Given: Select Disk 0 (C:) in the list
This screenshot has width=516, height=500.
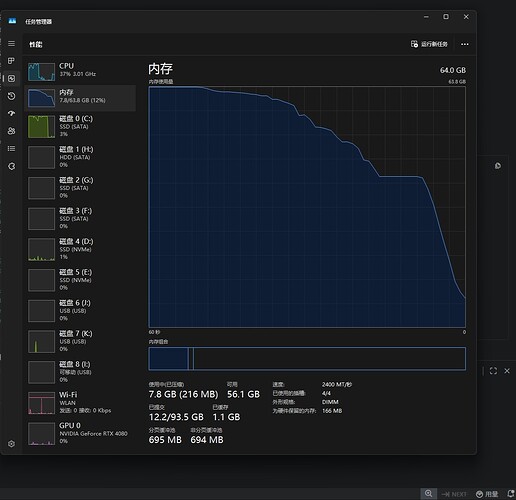Looking at the screenshot, I should coord(80,126).
